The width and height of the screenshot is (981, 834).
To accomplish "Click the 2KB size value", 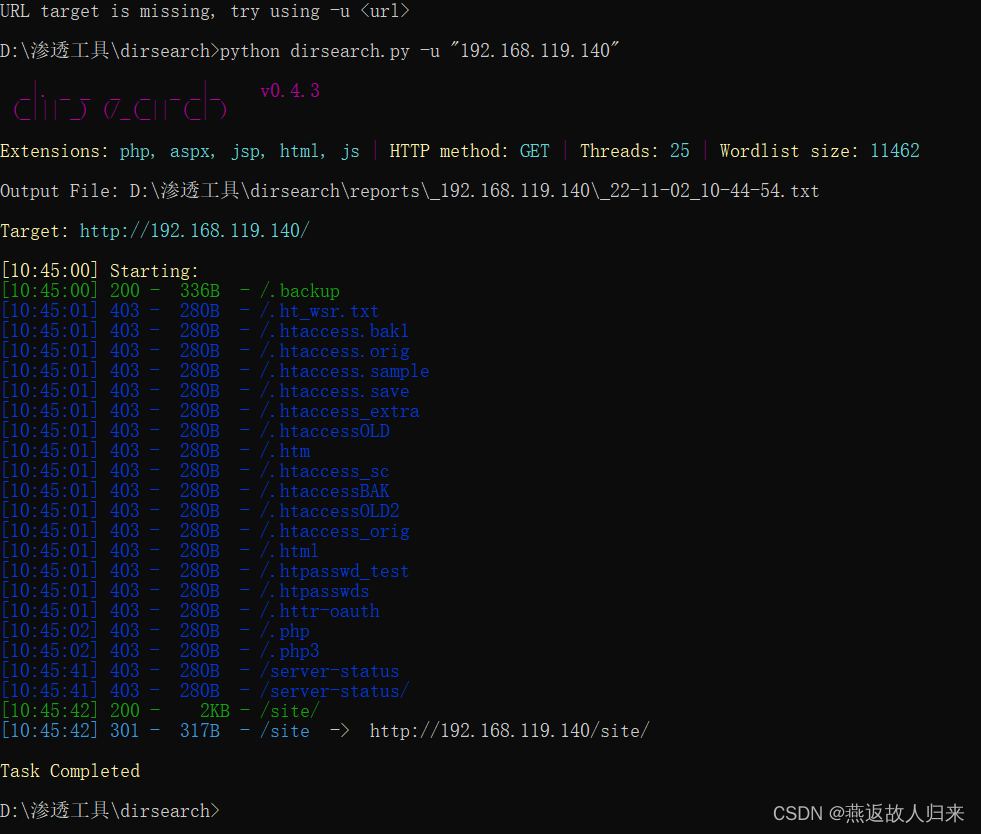I will 215,711.
